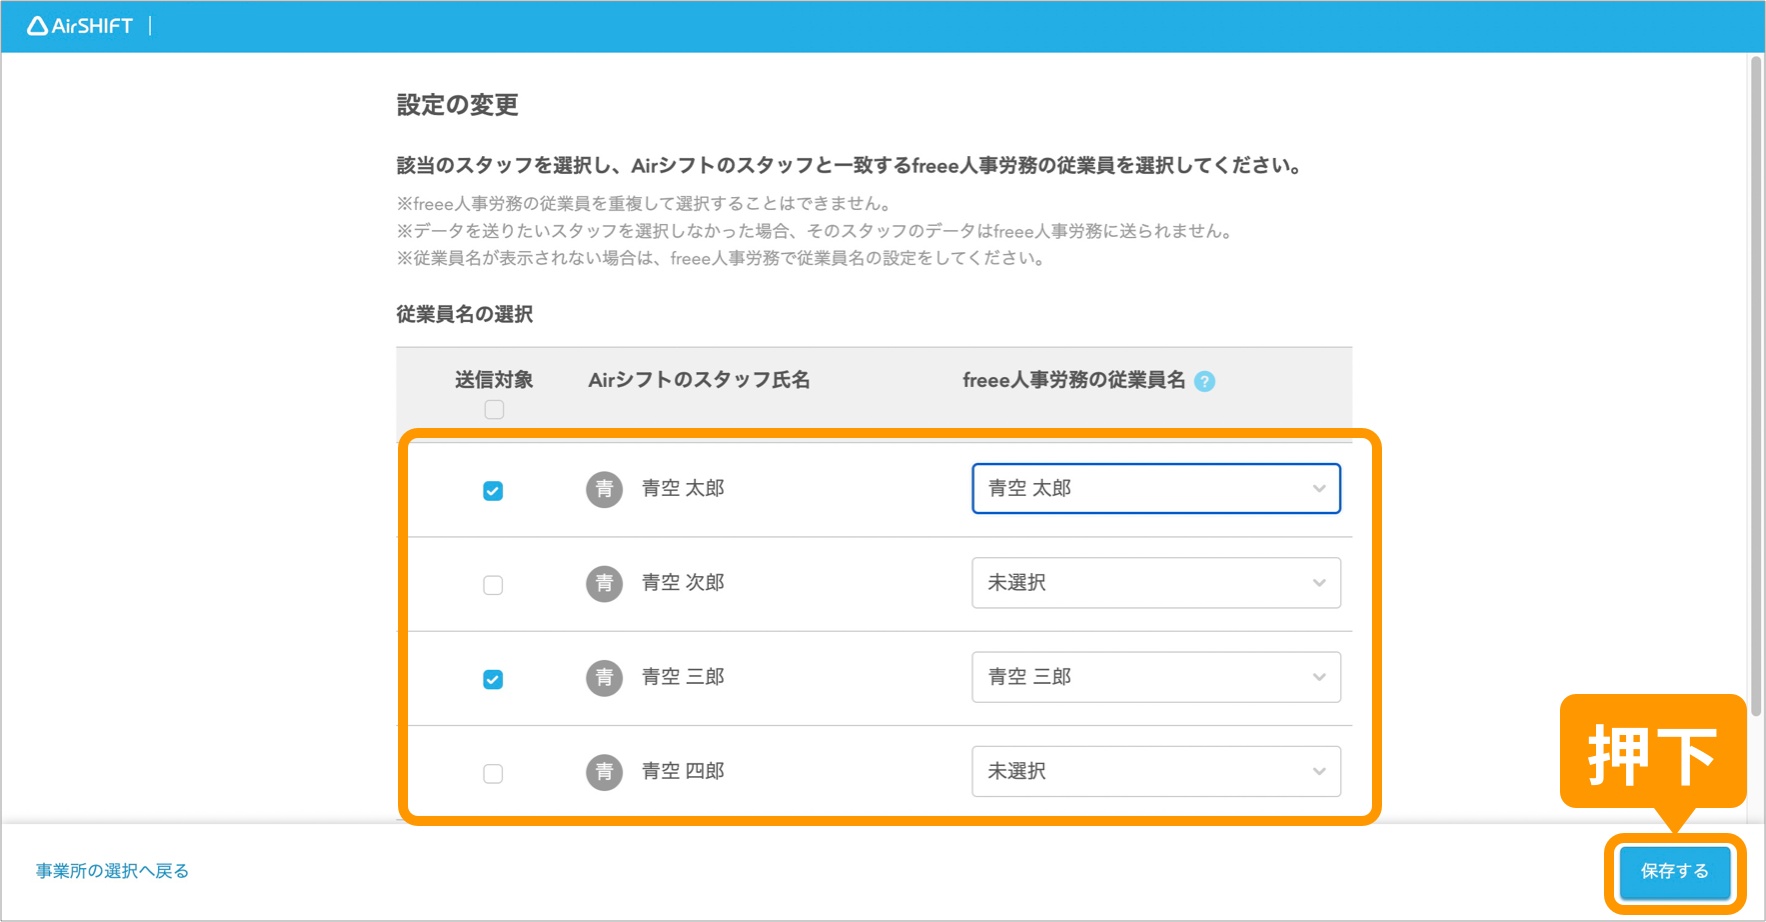The image size is (1766, 922).
Task: Click 青空 四郎's avatar icon
Action: pyautogui.click(x=603, y=771)
